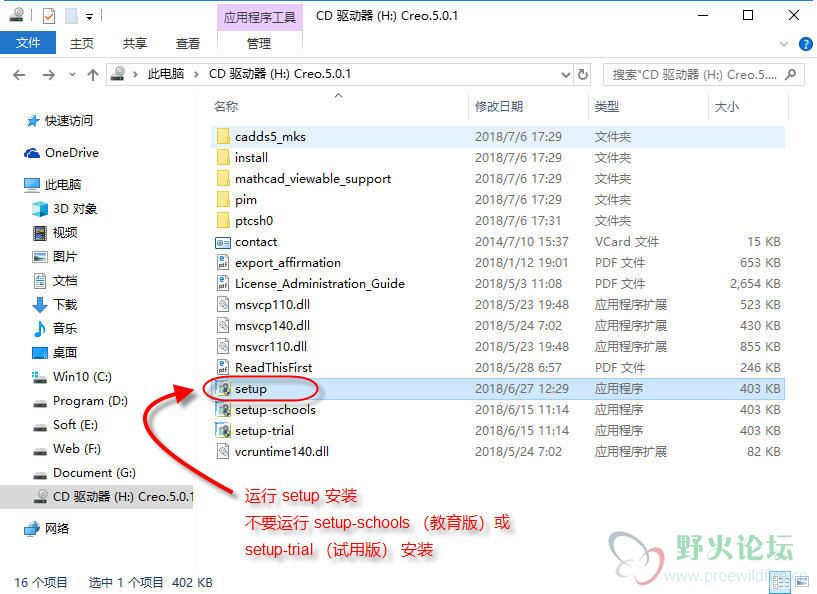Go up one folder level
The image size is (817, 594).
pos(93,75)
